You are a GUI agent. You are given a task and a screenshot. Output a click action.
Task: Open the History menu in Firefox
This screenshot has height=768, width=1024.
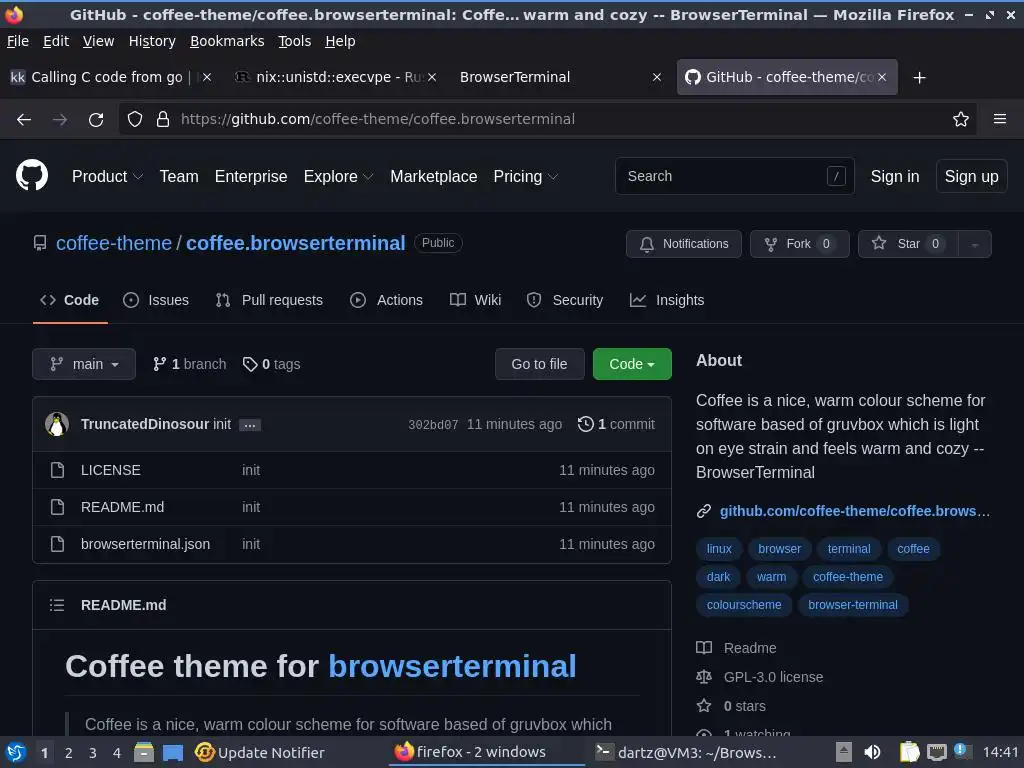pyautogui.click(x=152, y=41)
